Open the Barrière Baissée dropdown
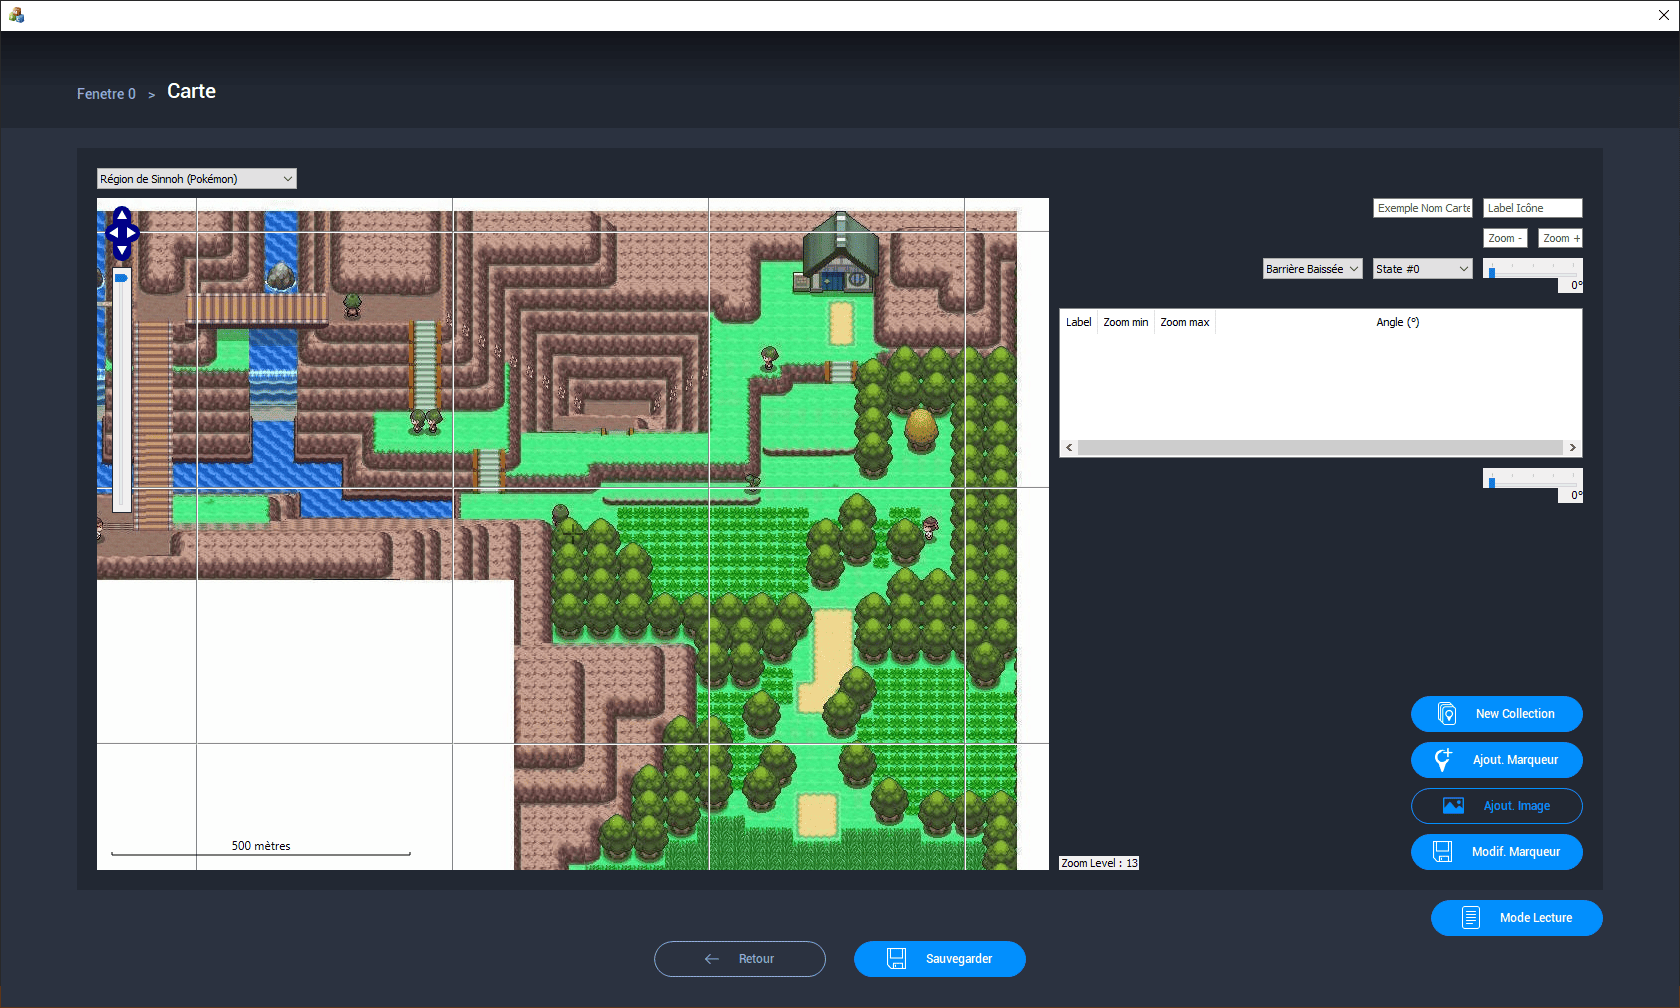1680x1008 pixels. coord(1312,269)
